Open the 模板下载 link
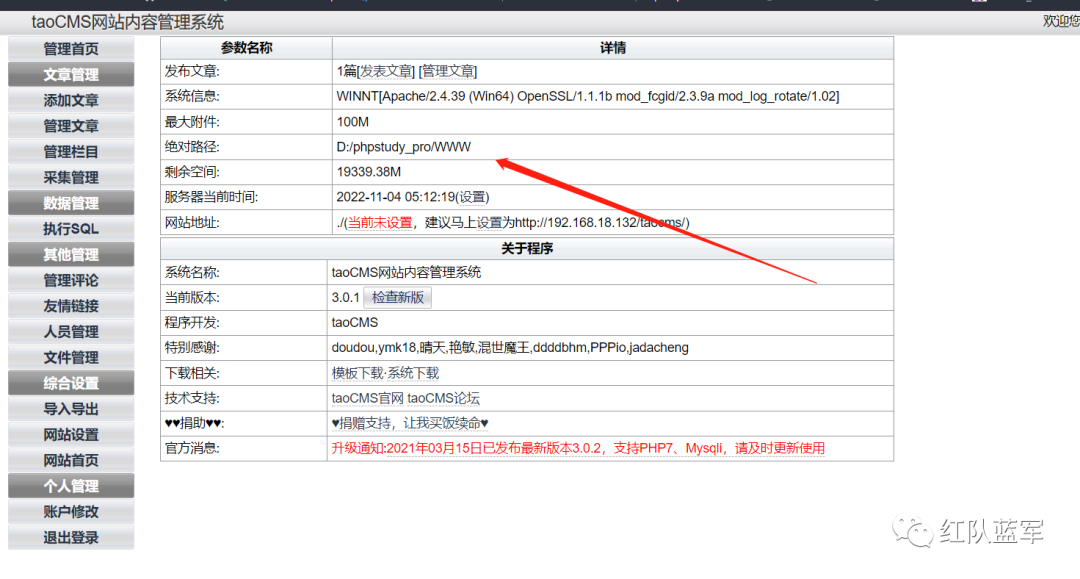The height and width of the screenshot is (579, 1080). point(357,373)
